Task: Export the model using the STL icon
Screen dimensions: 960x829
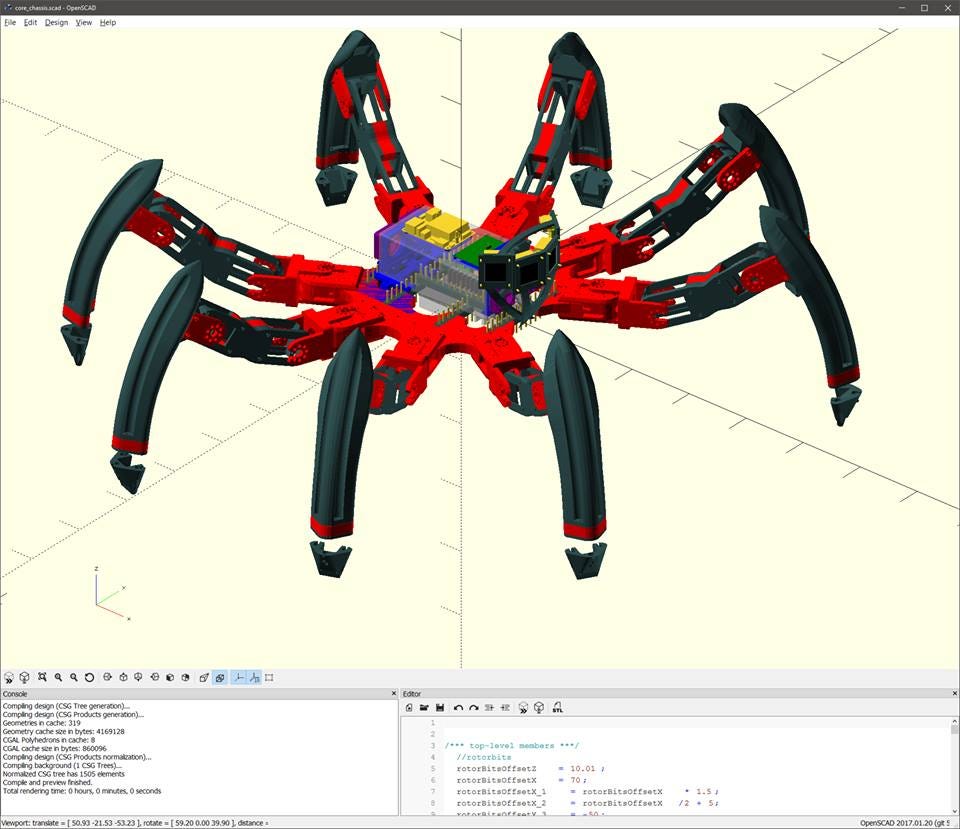Action: (558, 707)
